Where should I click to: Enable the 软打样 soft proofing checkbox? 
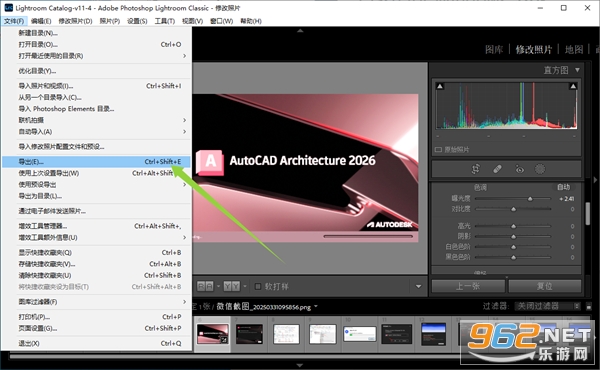pyautogui.click(x=258, y=286)
